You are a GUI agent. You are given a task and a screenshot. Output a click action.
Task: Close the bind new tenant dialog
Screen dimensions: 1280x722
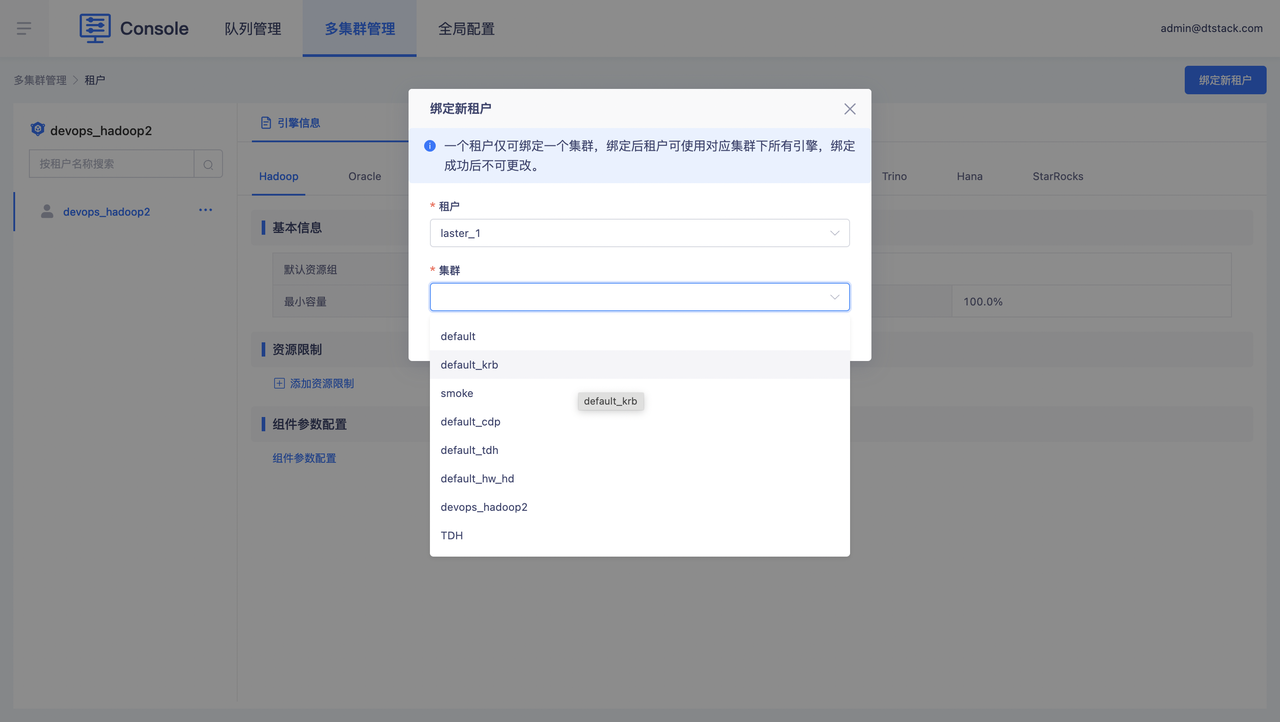pyautogui.click(x=850, y=109)
